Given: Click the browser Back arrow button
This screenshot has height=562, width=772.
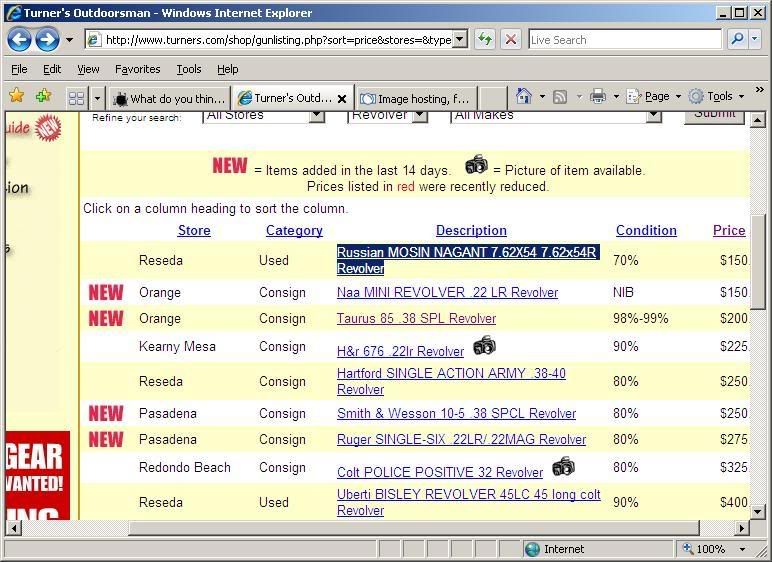Looking at the screenshot, I should pyautogui.click(x=20, y=40).
